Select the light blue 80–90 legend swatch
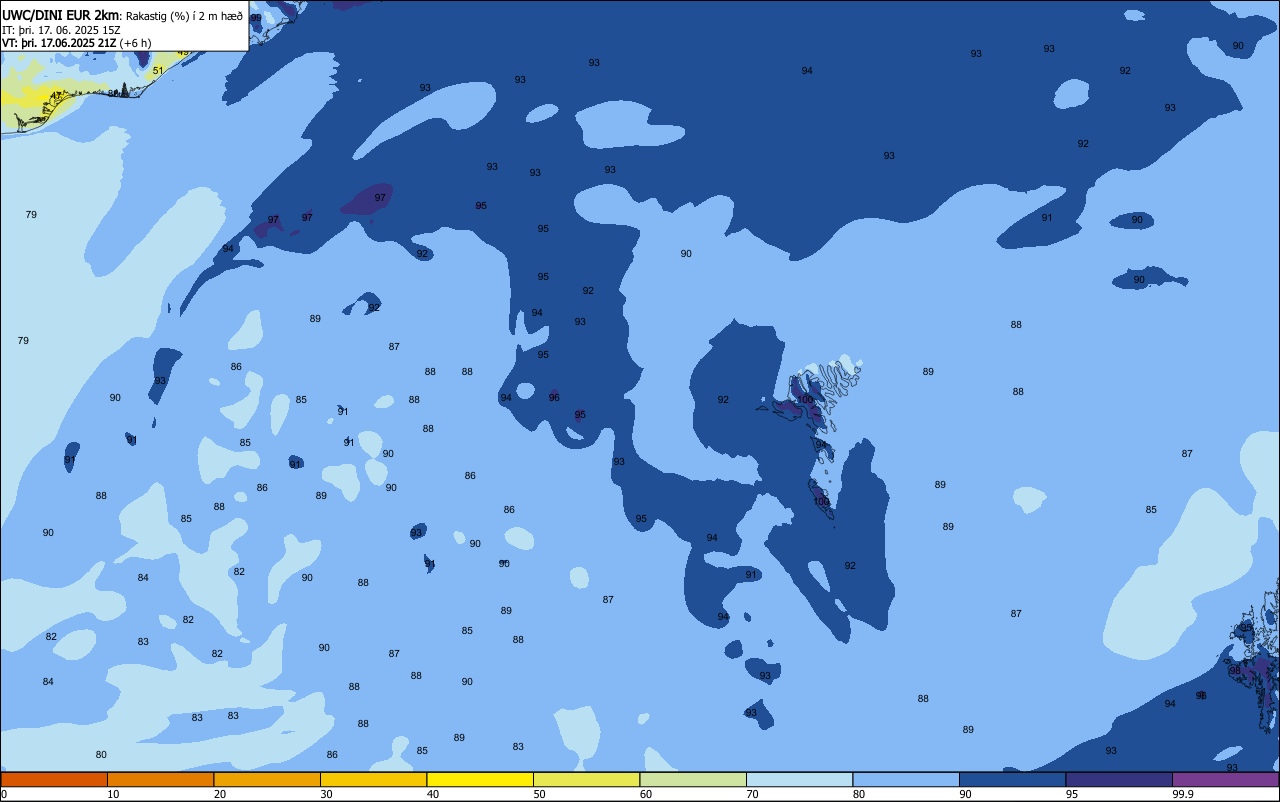1280x802 pixels. pos(906,779)
